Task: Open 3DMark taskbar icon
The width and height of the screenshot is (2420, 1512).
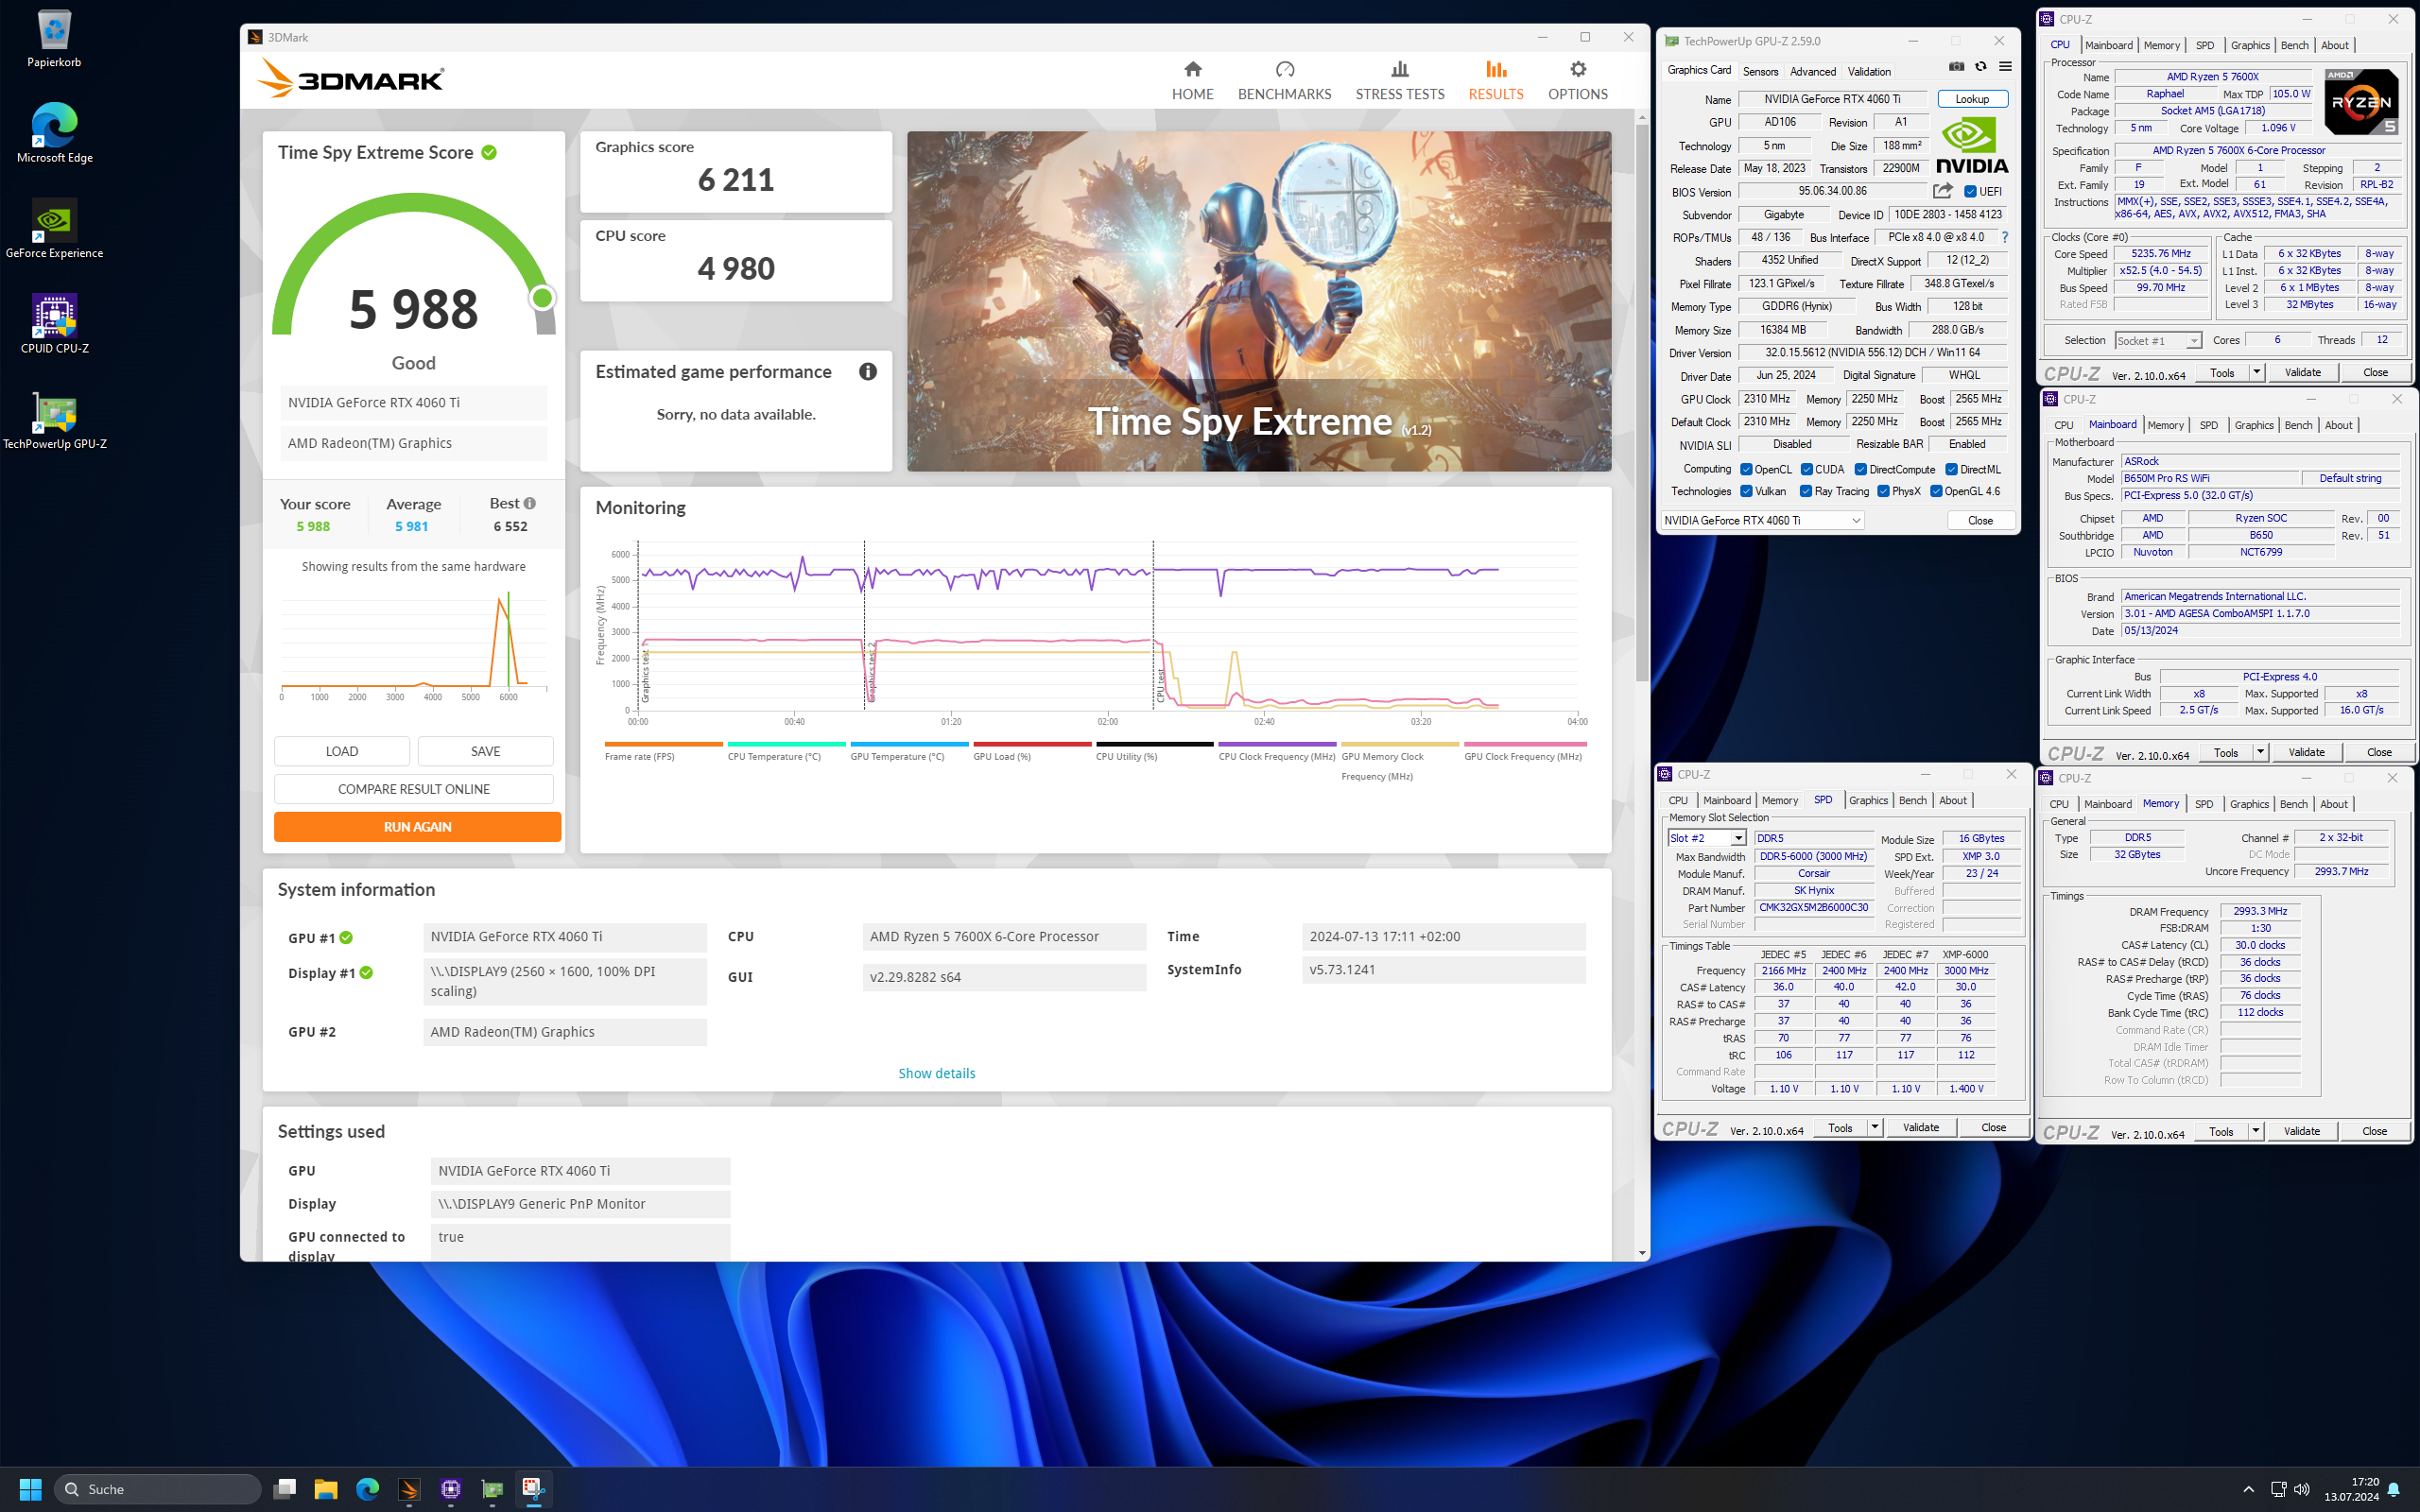Action: (x=409, y=1488)
